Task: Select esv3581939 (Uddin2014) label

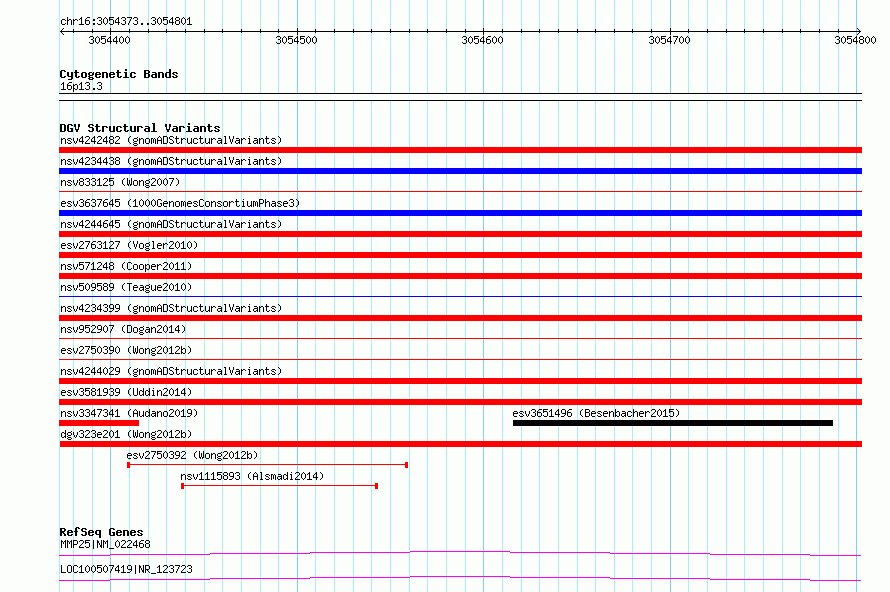Action: point(126,392)
